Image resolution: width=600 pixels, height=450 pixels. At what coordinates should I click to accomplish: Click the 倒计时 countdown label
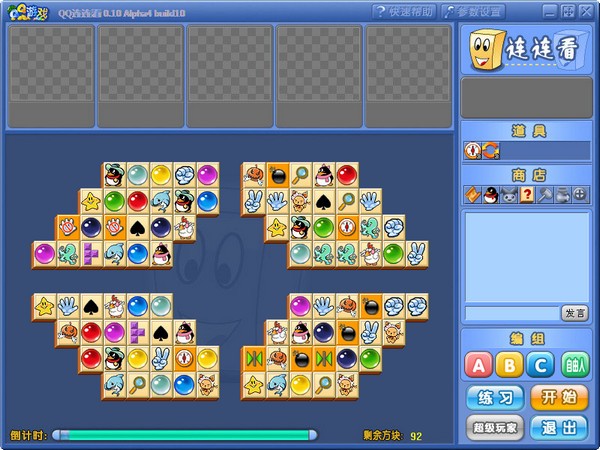coord(29,435)
